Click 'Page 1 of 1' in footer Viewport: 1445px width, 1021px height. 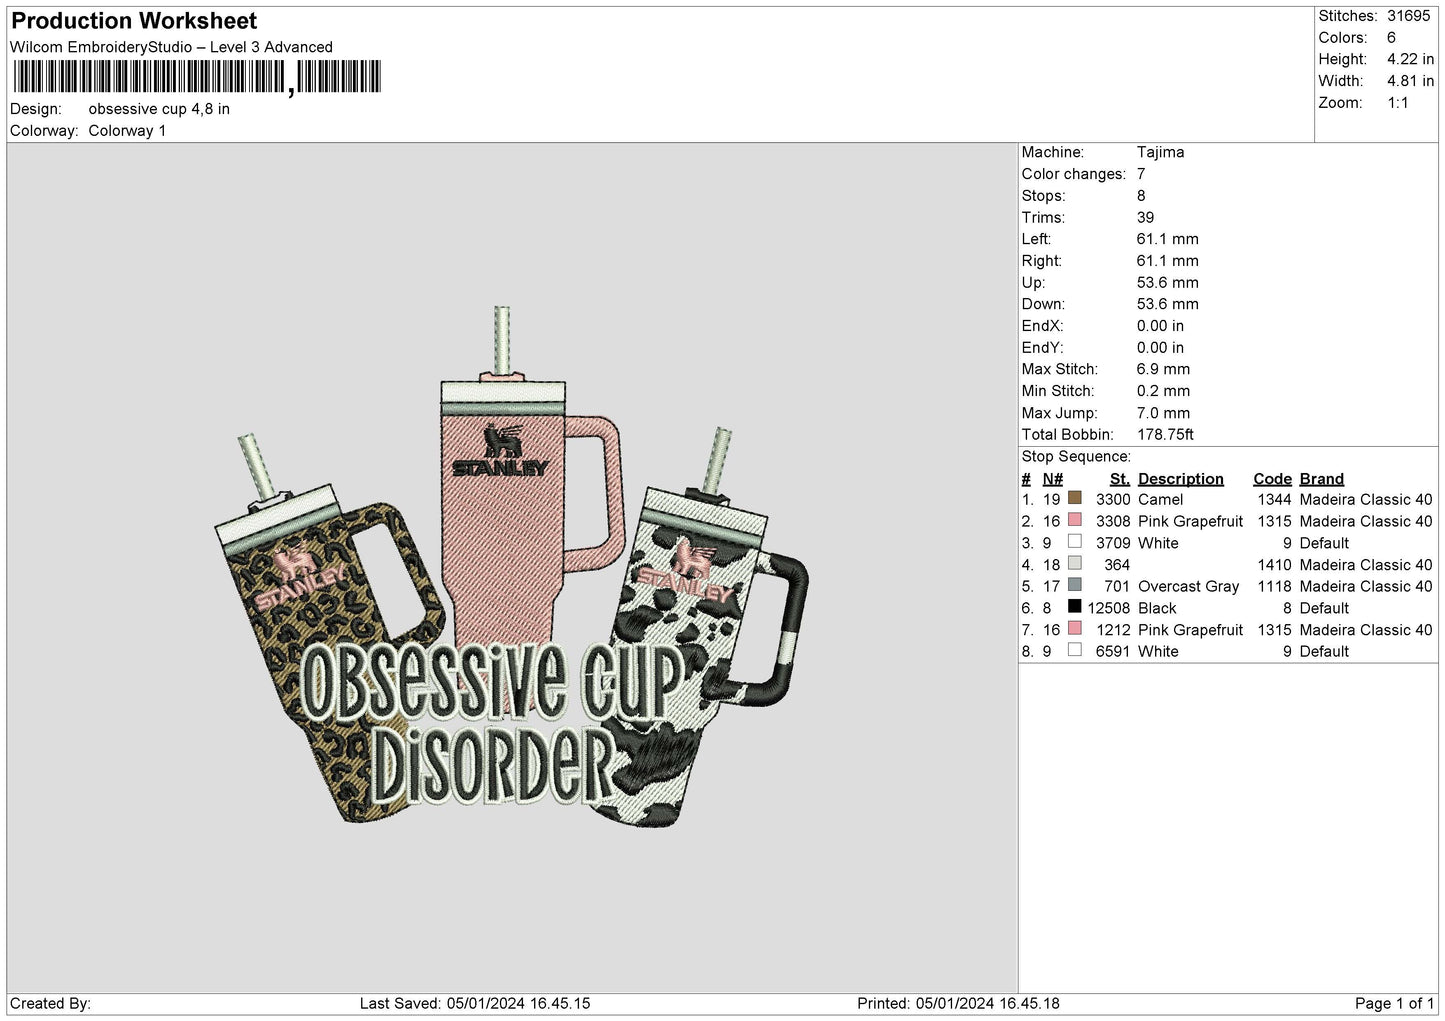(1394, 1003)
